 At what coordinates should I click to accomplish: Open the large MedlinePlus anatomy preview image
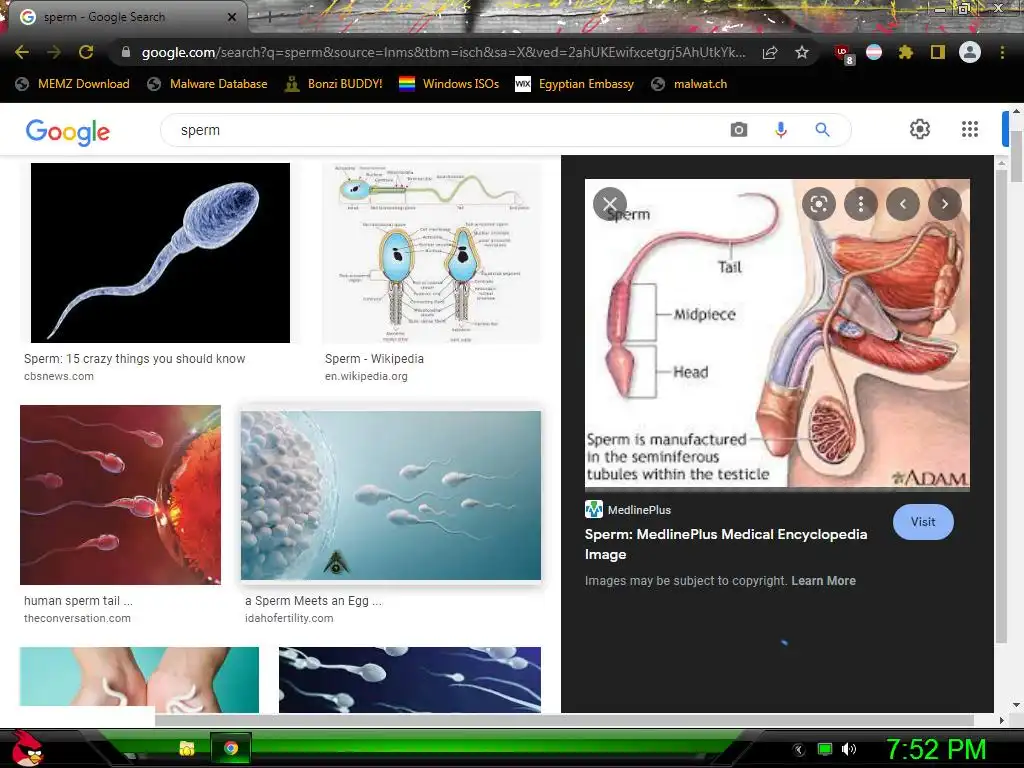click(777, 334)
